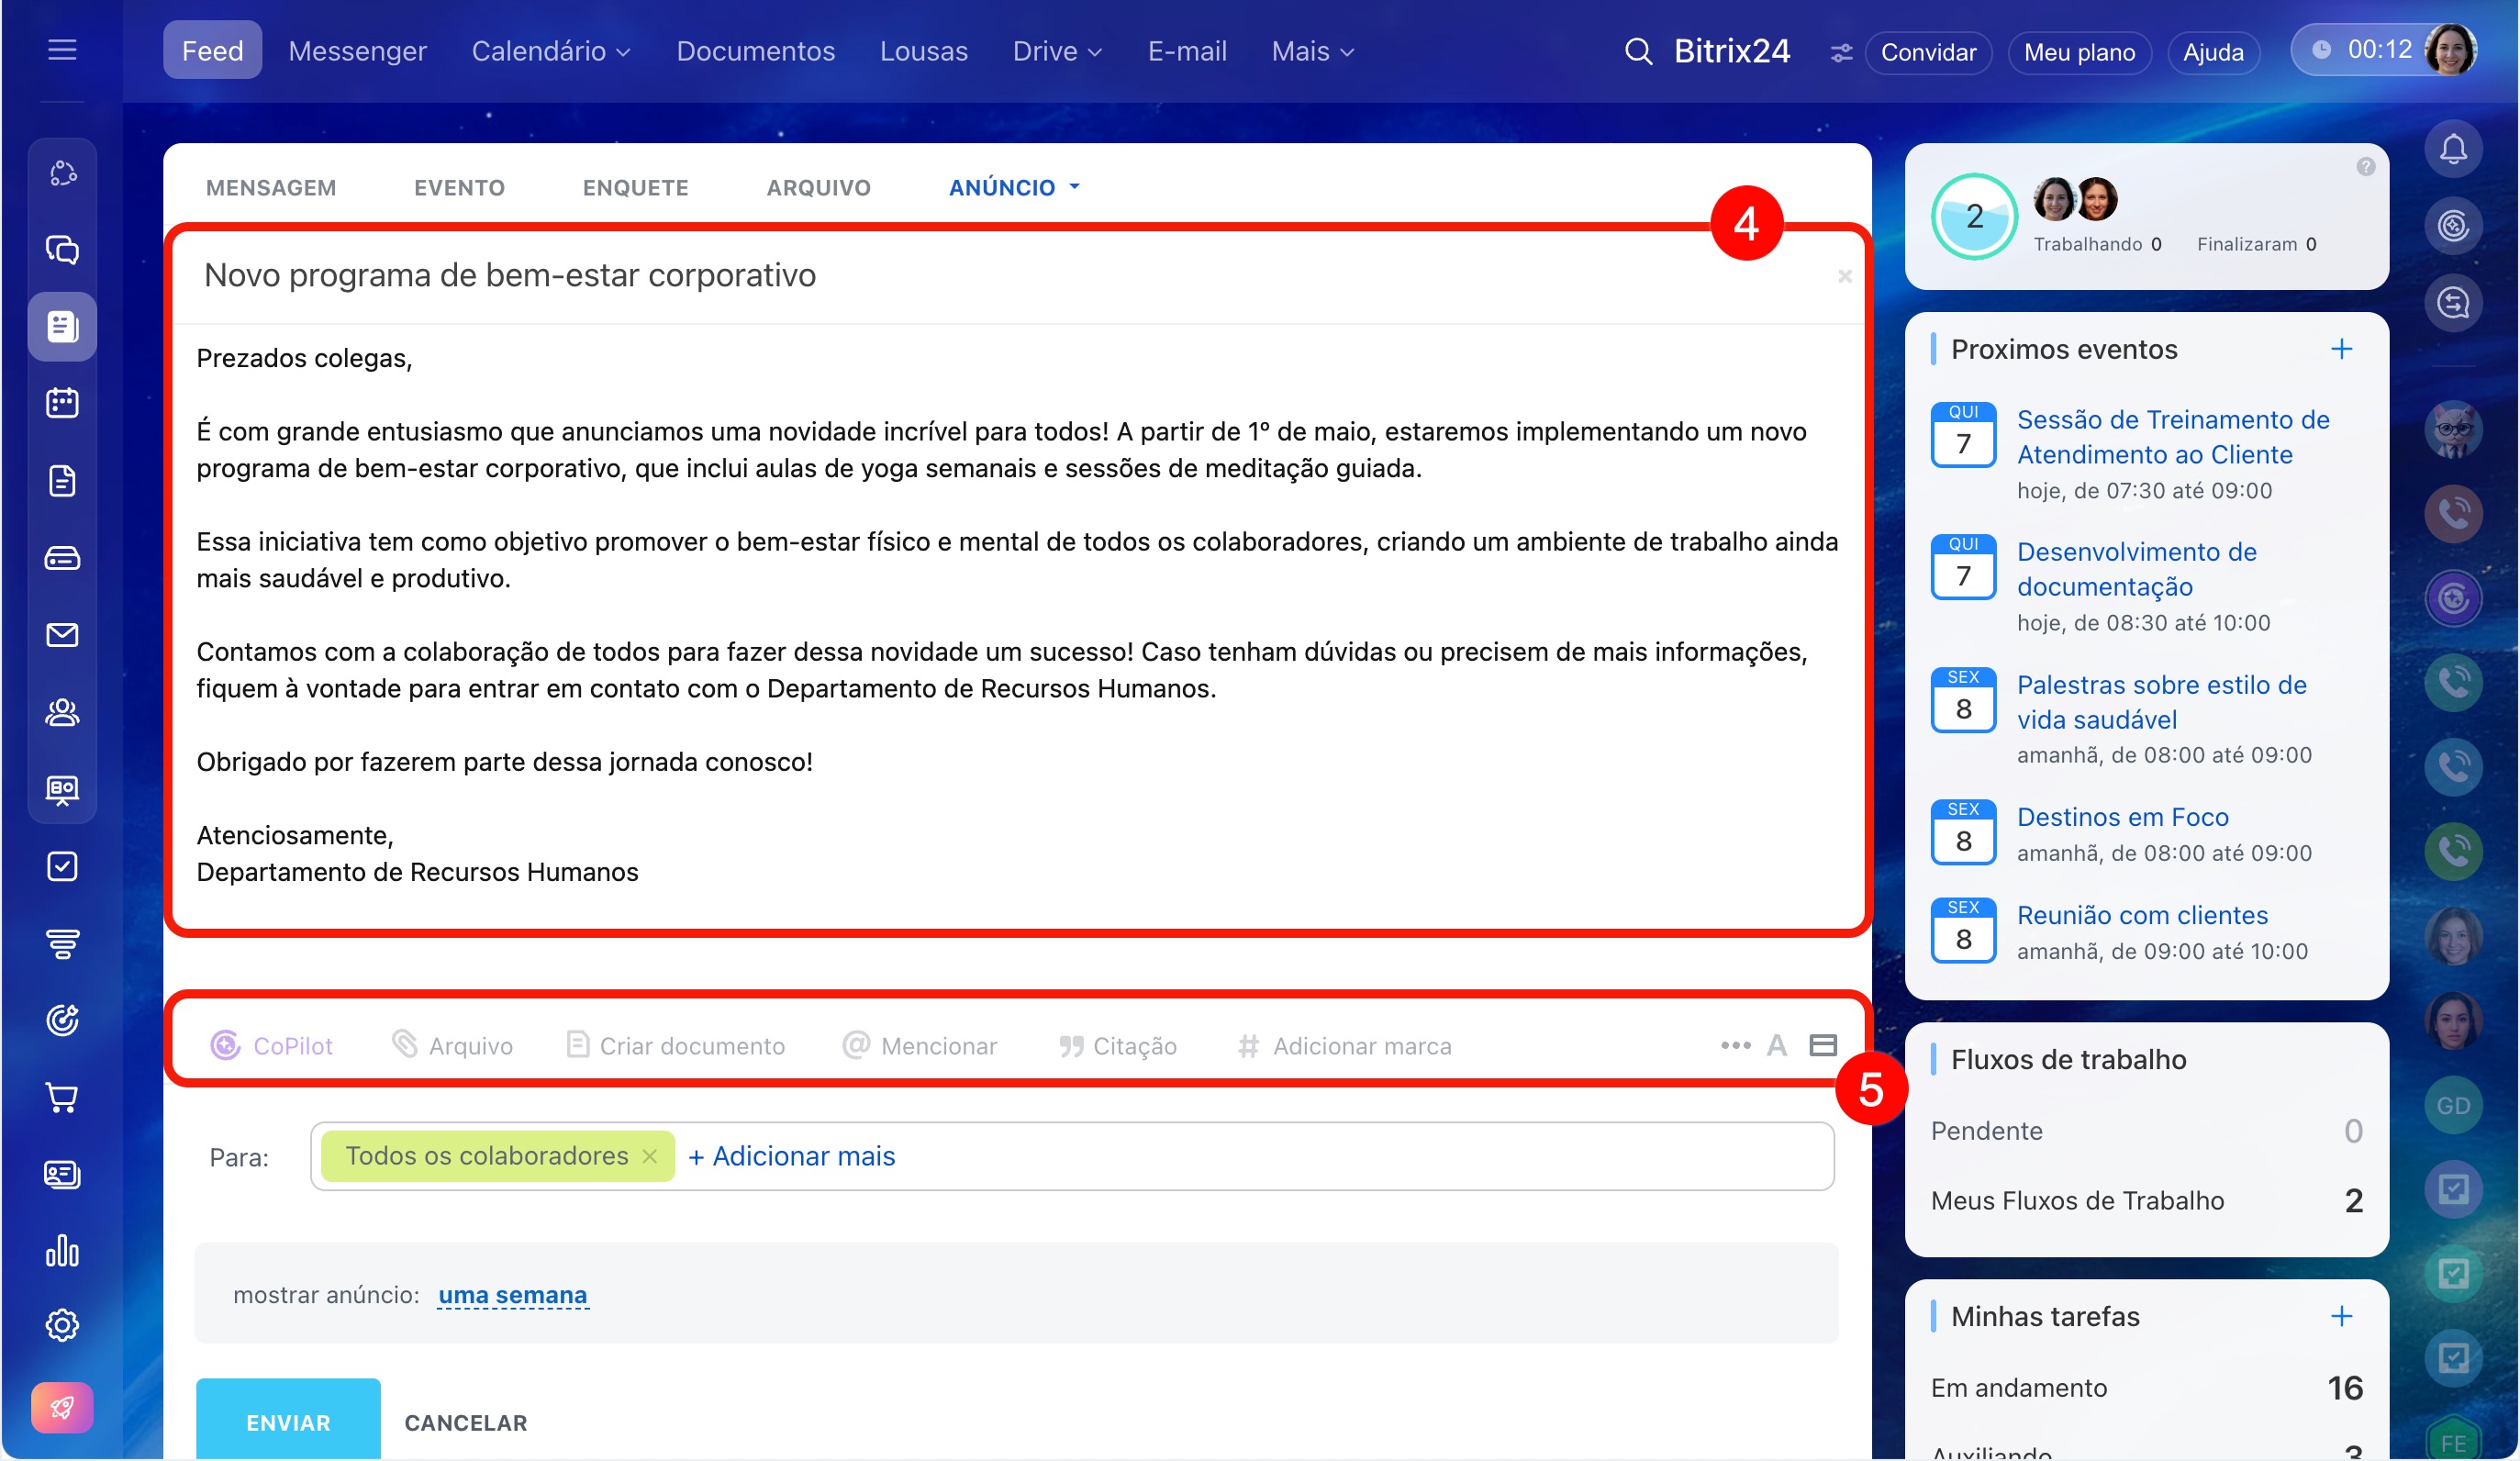Open the Mais menu dropdown
This screenshot has height=1461, width=2520.
pos(1313,51)
